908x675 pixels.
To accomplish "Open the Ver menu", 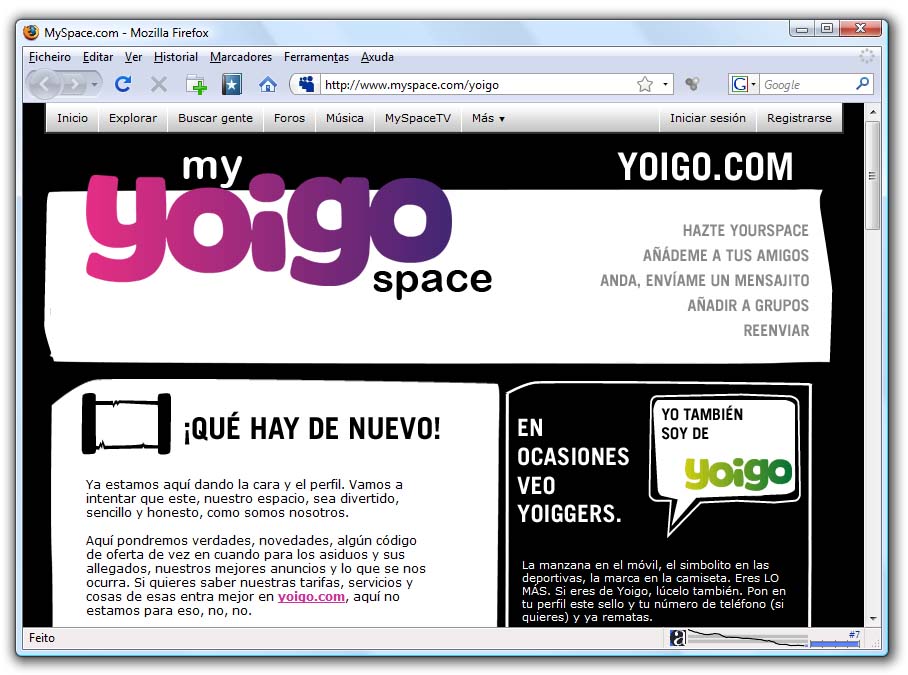I will (133, 57).
